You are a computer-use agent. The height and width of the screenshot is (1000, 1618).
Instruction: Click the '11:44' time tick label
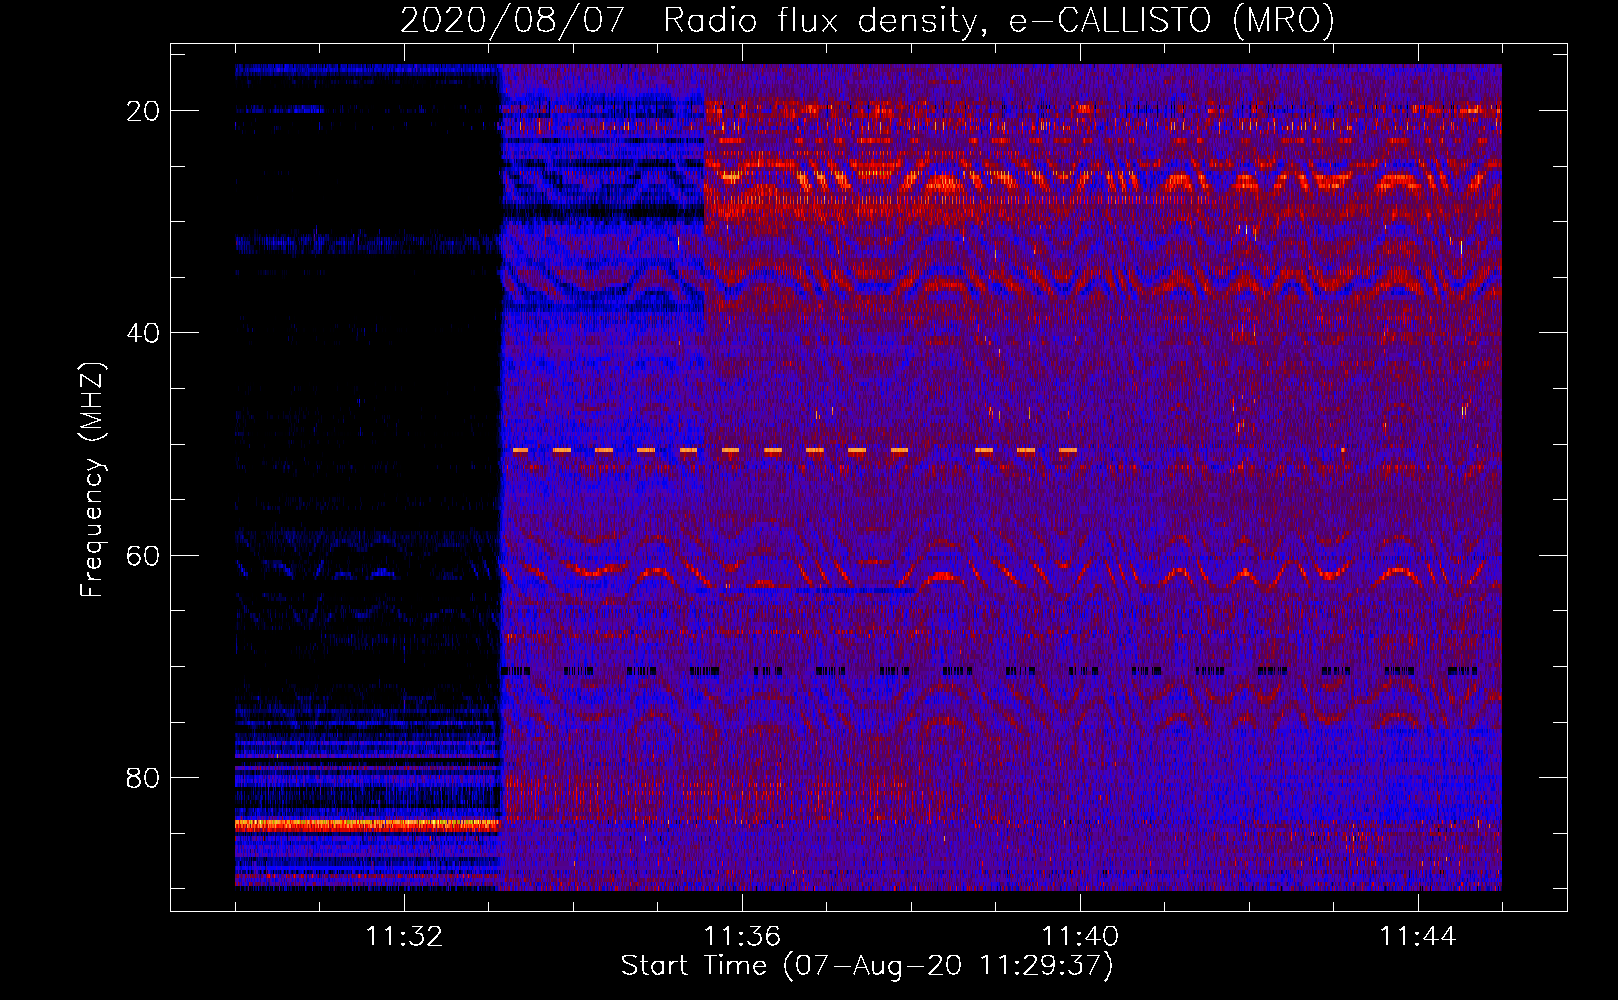(x=1418, y=937)
